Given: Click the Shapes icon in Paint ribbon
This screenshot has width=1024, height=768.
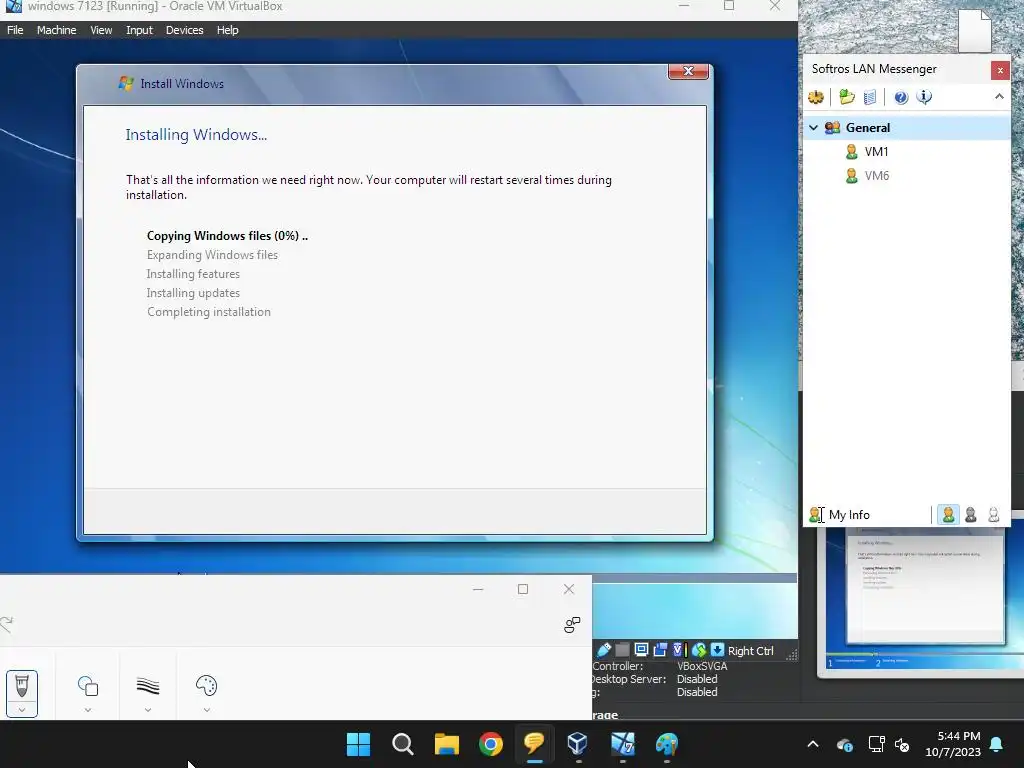Looking at the screenshot, I should [x=88, y=686].
